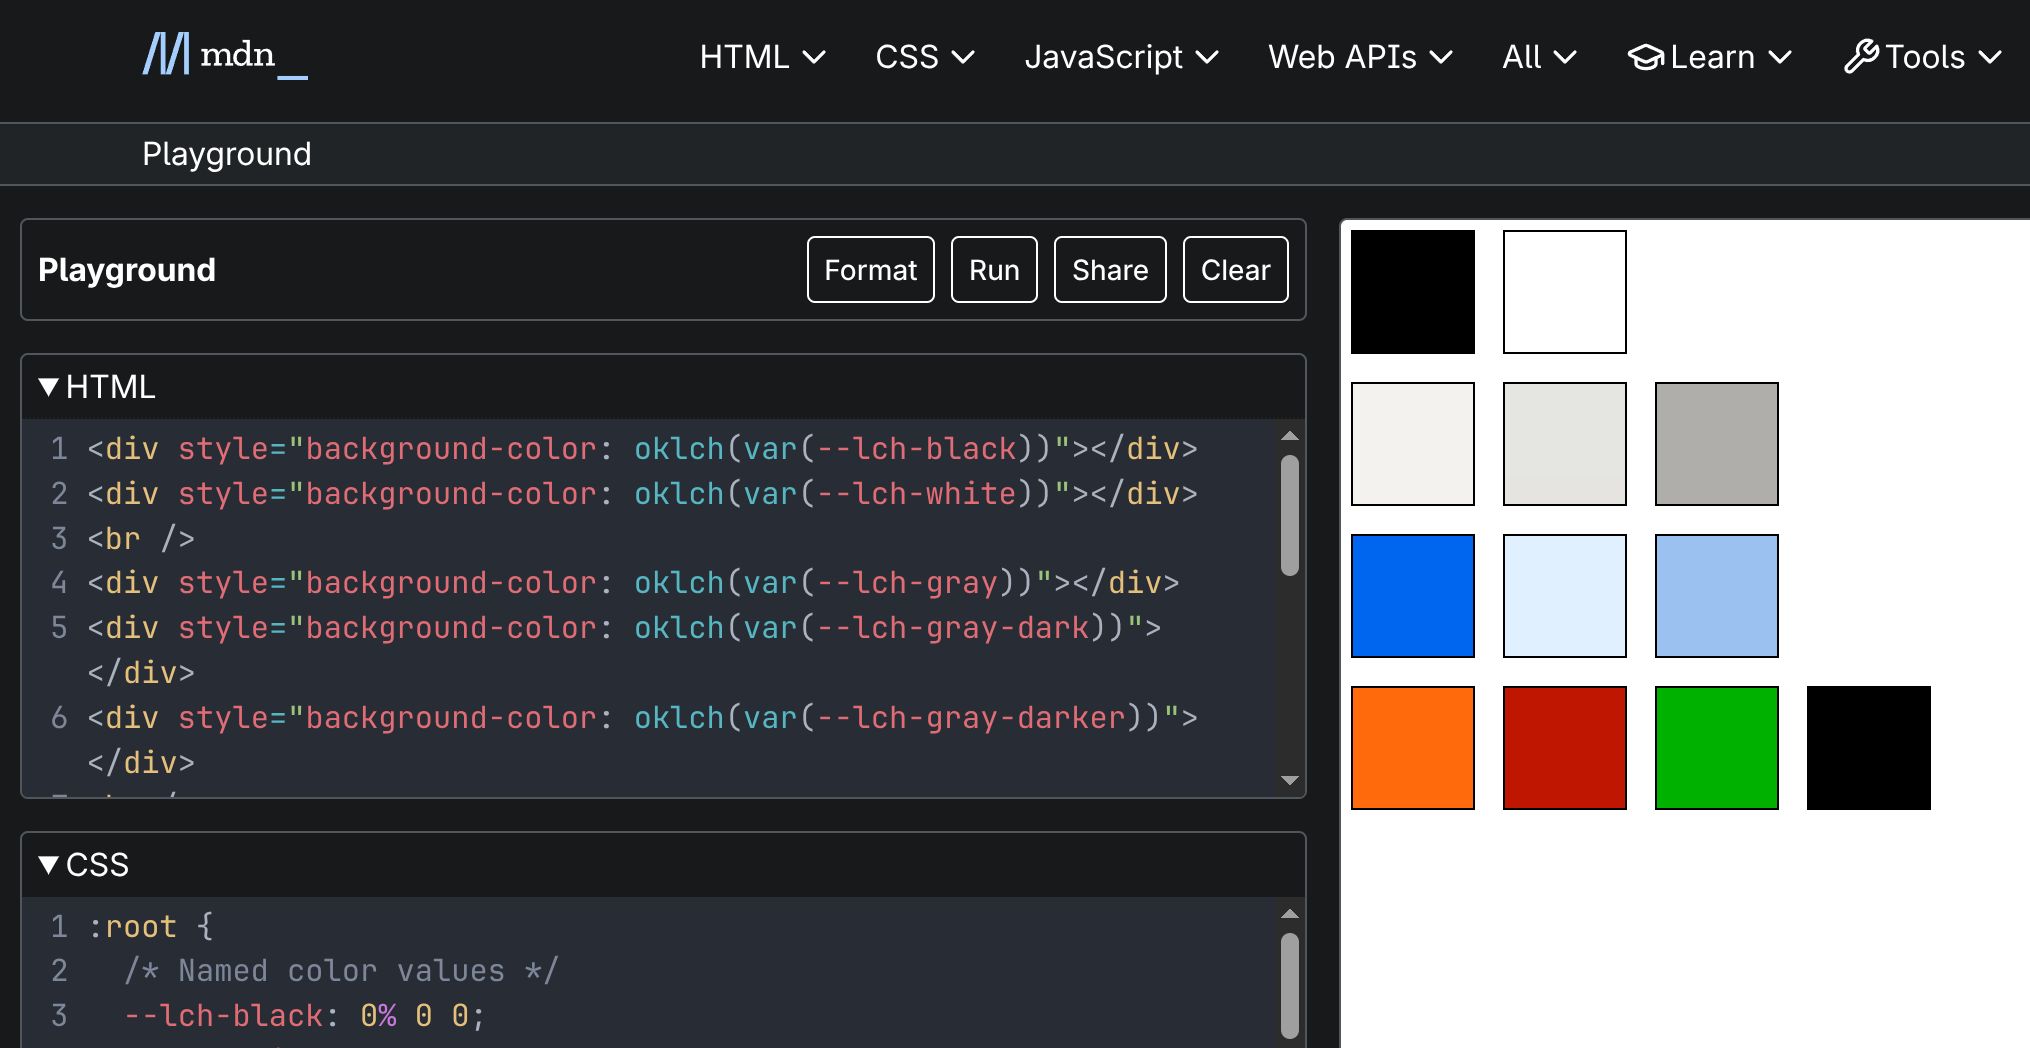The height and width of the screenshot is (1048, 2030).
Task: Clear the playground editors
Action: tap(1235, 270)
